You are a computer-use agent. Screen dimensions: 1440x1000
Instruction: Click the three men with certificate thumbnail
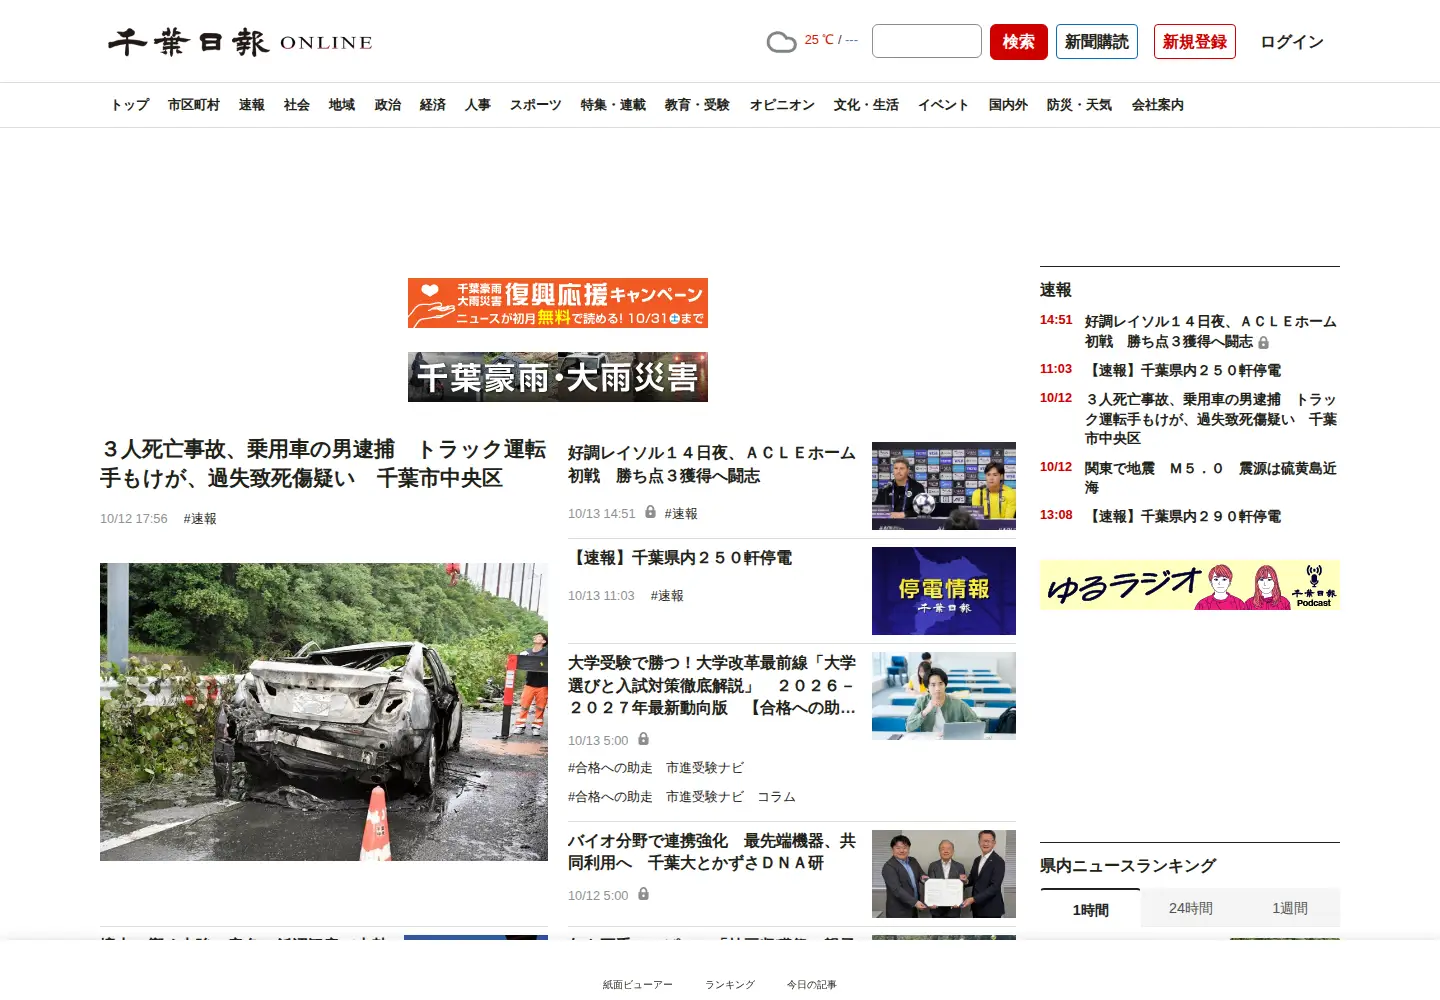coord(944,874)
